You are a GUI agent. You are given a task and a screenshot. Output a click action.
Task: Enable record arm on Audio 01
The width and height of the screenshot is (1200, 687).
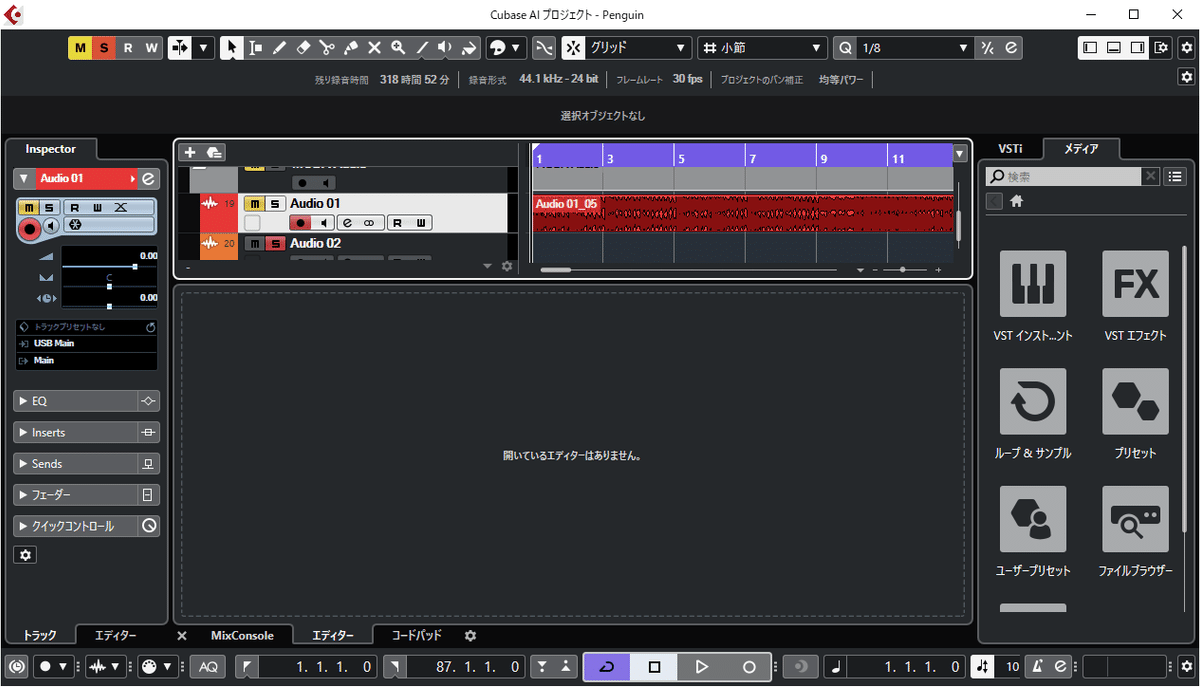tap(300, 222)
